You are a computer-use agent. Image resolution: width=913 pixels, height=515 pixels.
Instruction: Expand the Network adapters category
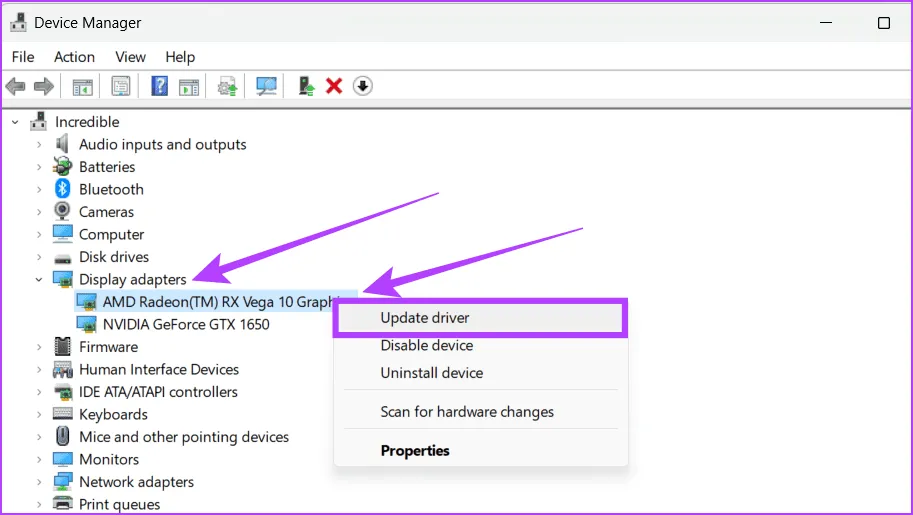[39, 482]
